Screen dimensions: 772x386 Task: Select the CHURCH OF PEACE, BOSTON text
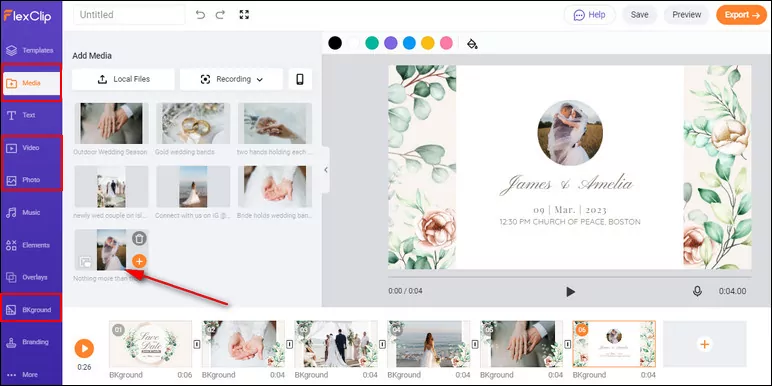tap(570, 222)
